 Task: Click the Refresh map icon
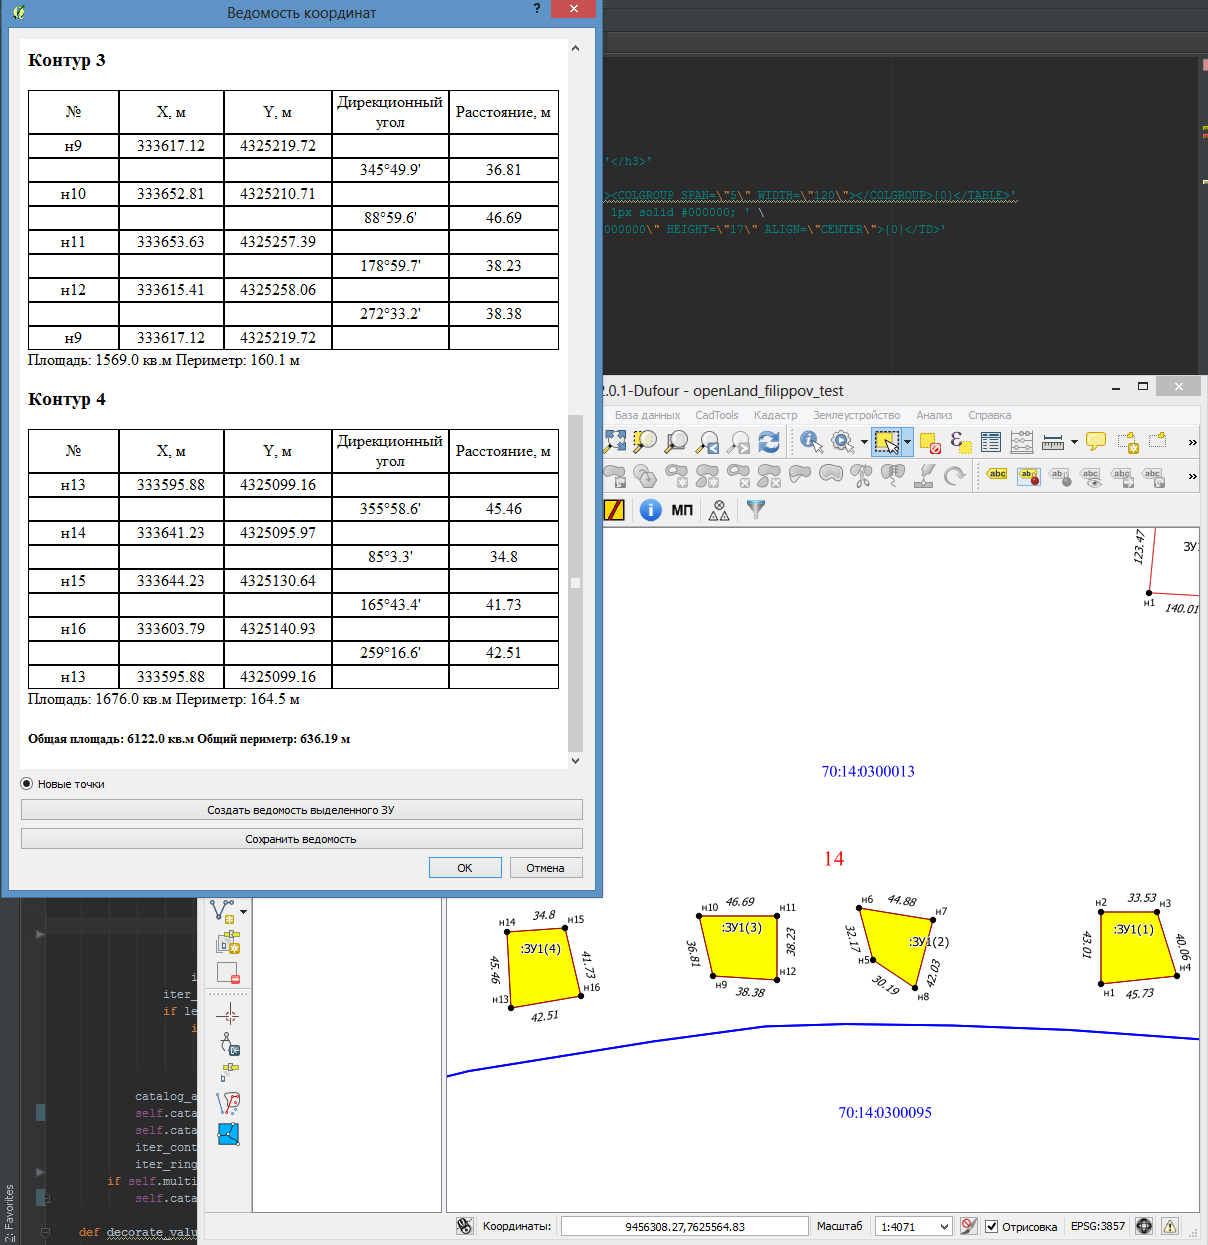click(x=769, y=442)
